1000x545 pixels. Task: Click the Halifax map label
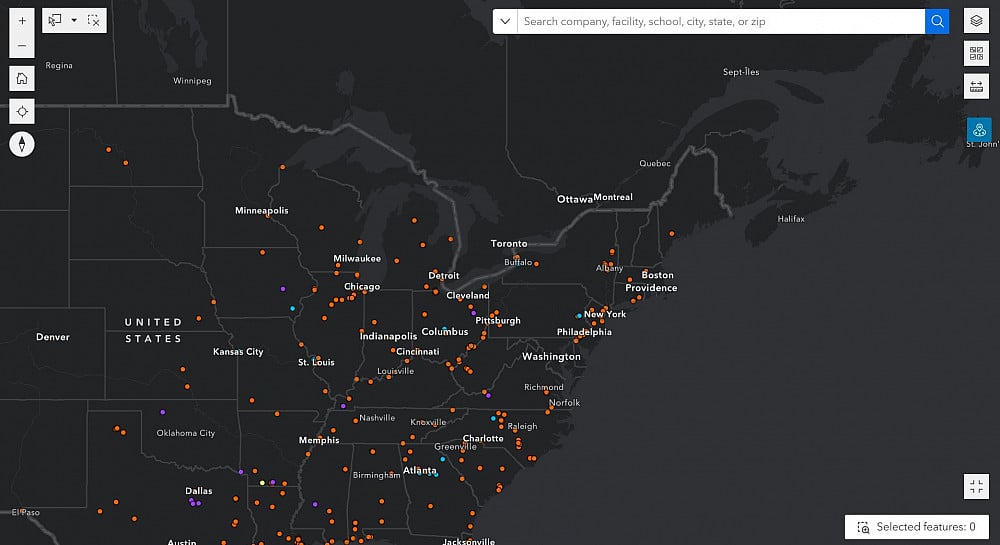791,219
